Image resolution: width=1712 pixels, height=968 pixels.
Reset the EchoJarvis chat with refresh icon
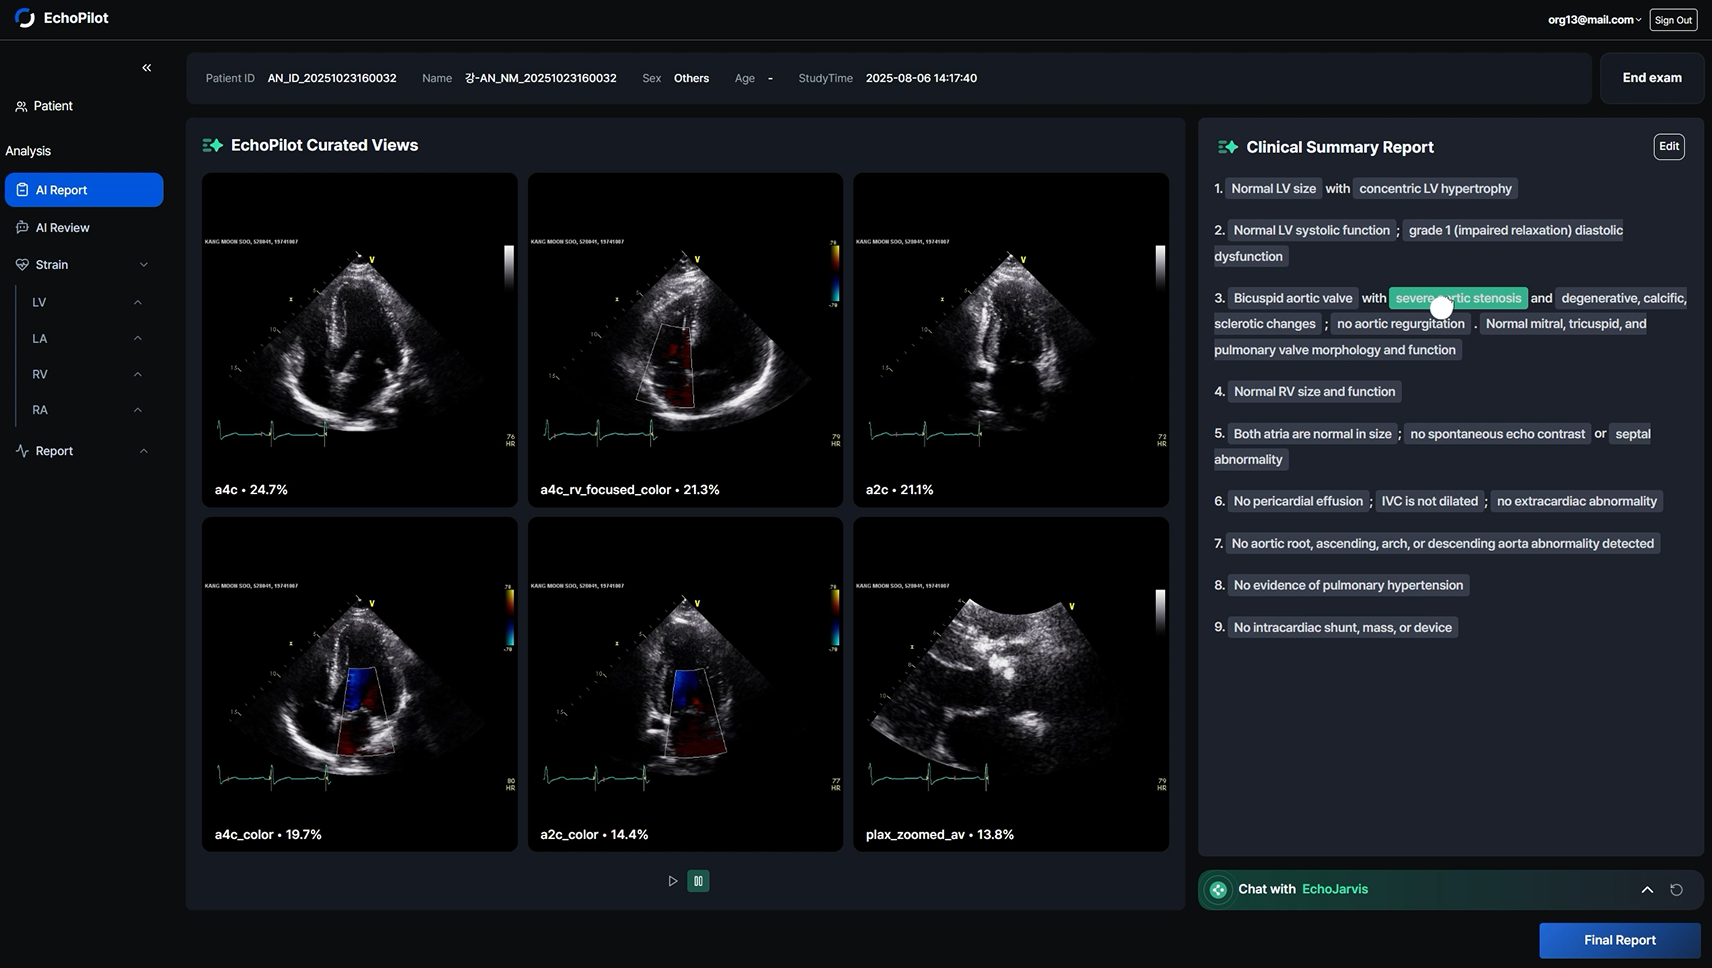click(1677, 890)
